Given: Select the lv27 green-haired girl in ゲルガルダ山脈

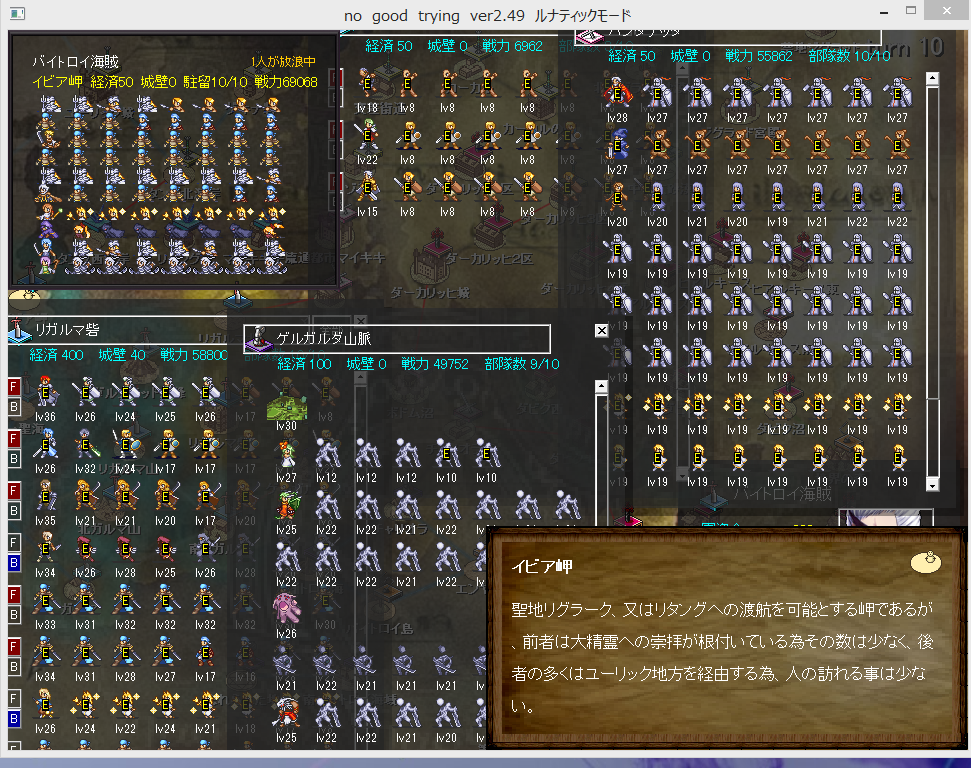Looking at the screenshot, I should point(286,455).
